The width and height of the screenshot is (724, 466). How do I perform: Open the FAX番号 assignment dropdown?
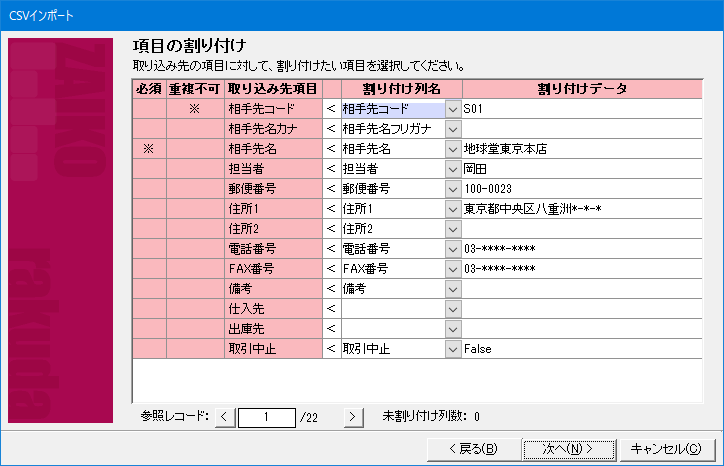pyautogui.click(x=452, y=269)
